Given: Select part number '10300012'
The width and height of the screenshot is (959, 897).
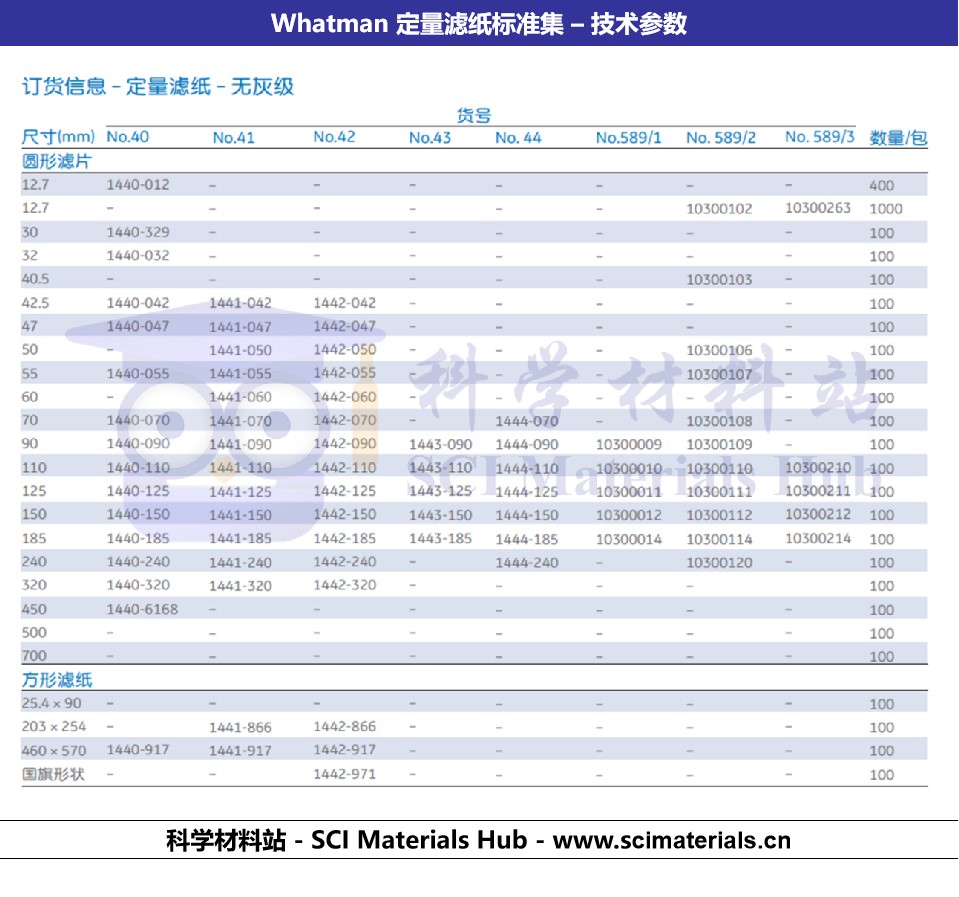Looking at the screenshot, I should click(629, 515).
